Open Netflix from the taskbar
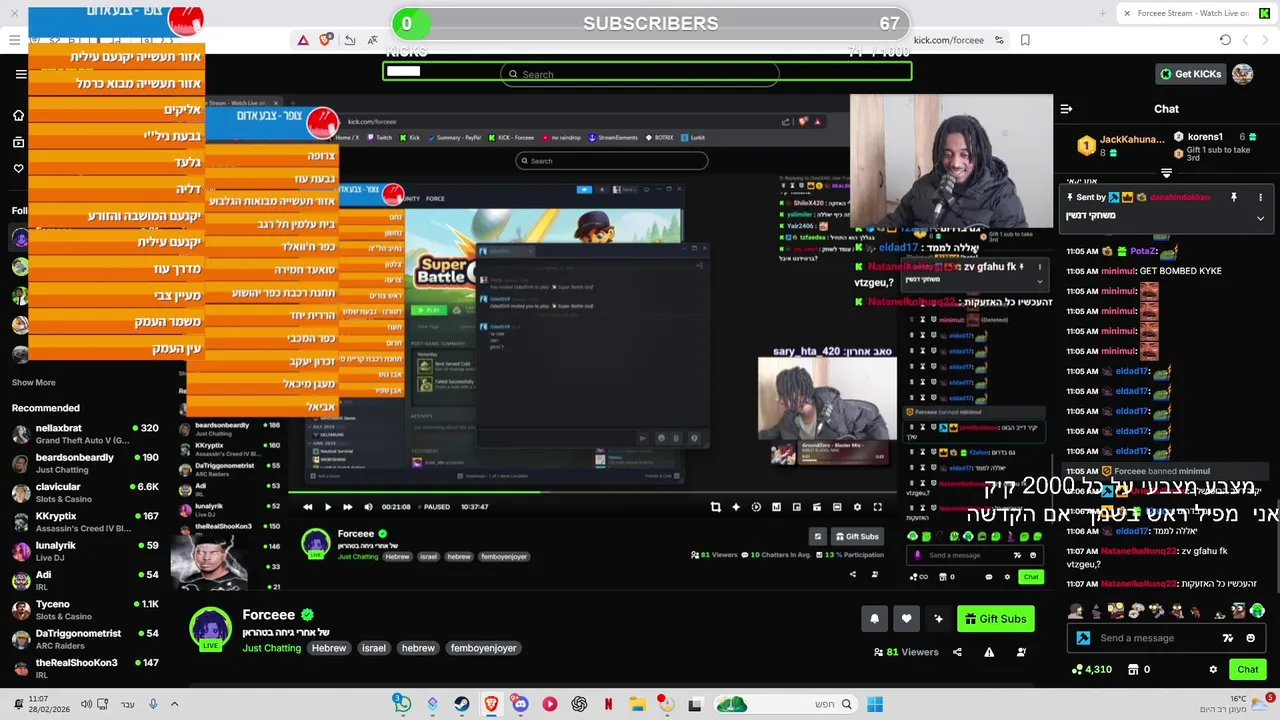 (608, 704)
